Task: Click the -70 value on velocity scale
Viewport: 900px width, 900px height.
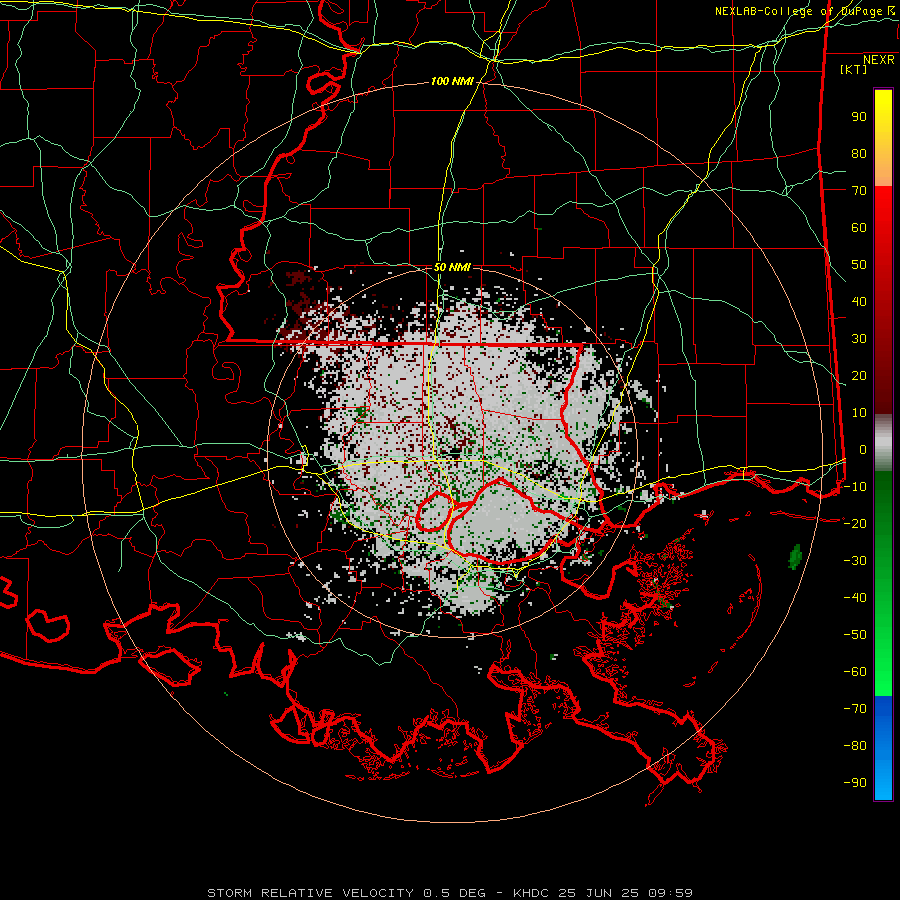Action: click(x=855, y=709)
